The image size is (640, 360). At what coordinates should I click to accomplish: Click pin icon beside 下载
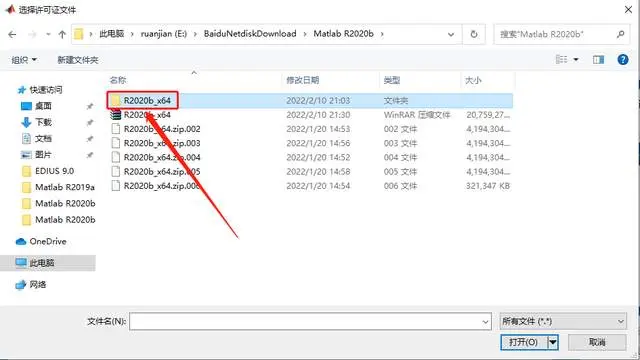tap(90, 122)
